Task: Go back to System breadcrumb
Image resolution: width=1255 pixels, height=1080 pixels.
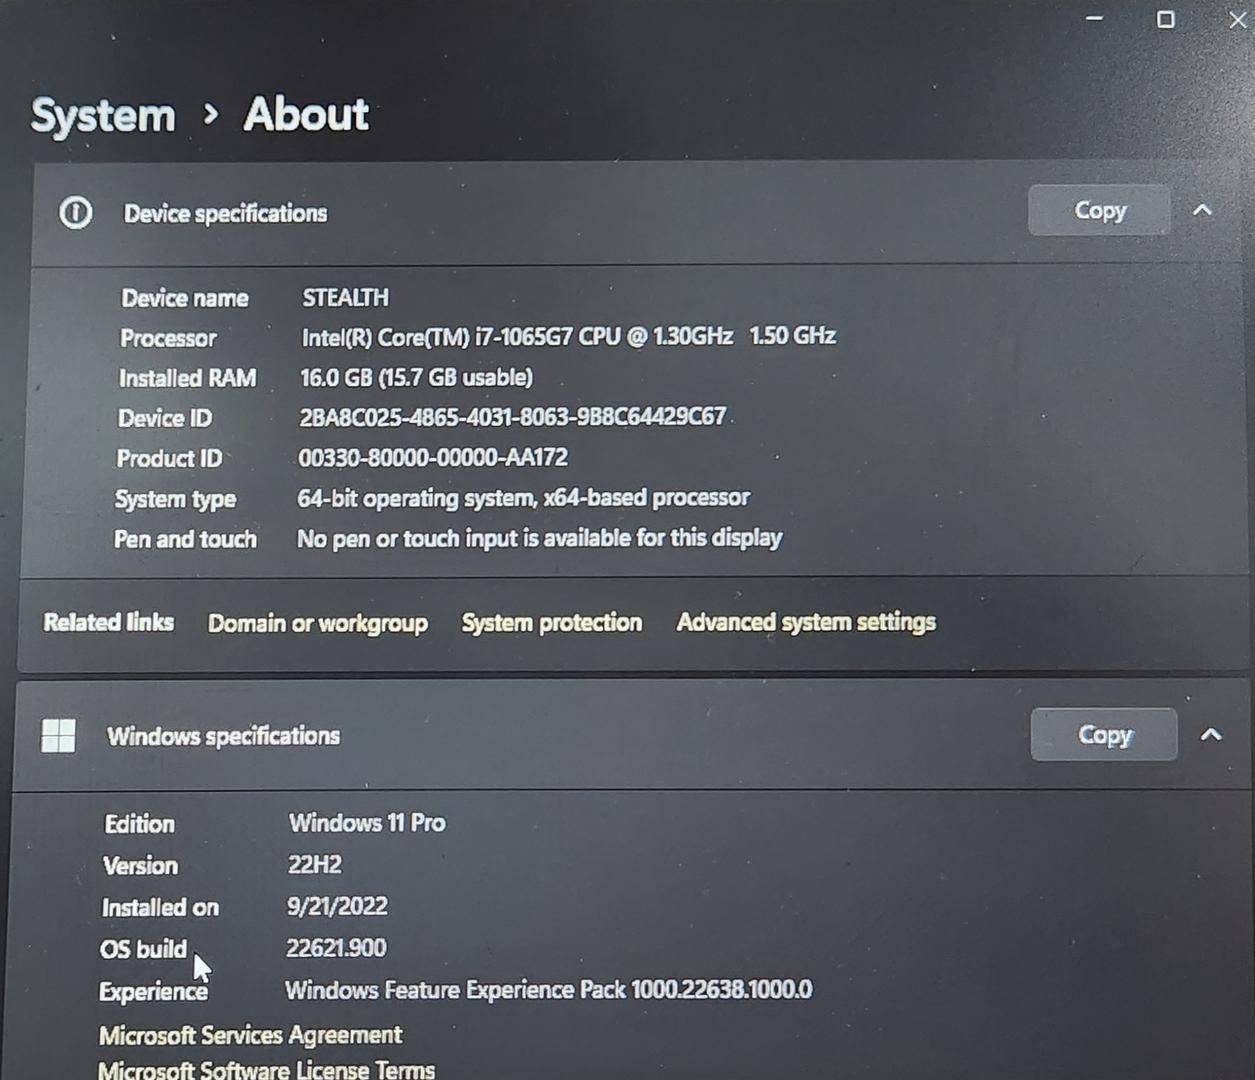Action: [x=103, y=116]
